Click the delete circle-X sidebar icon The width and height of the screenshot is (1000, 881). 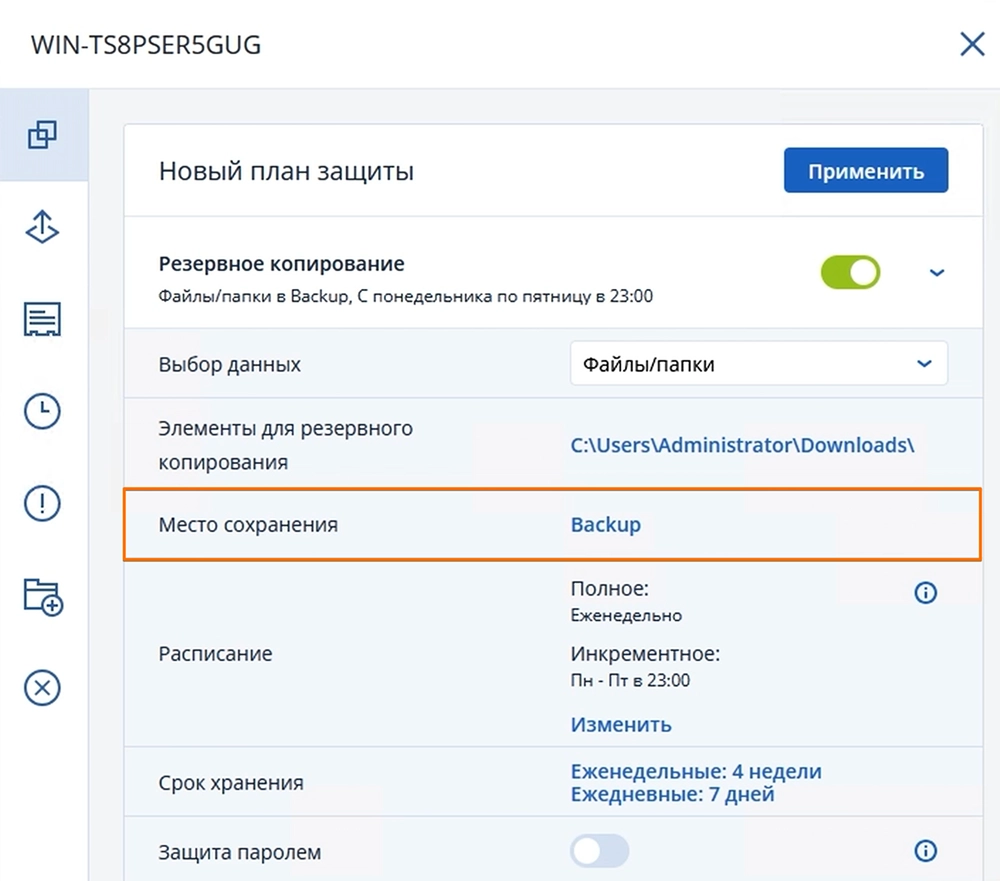pyautogui.click(x=42, y=688)
